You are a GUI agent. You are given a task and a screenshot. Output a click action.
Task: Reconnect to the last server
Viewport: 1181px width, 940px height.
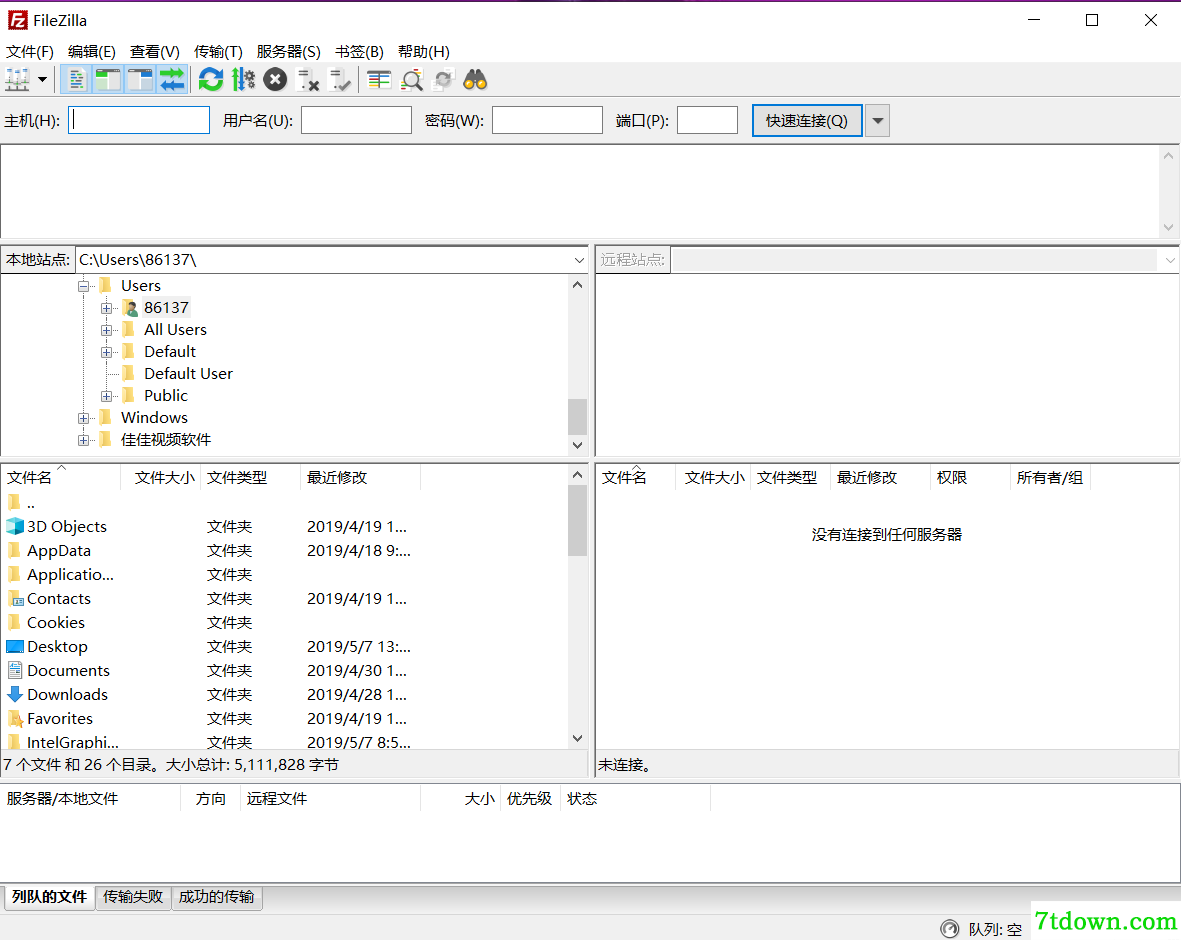coord(340,79)
